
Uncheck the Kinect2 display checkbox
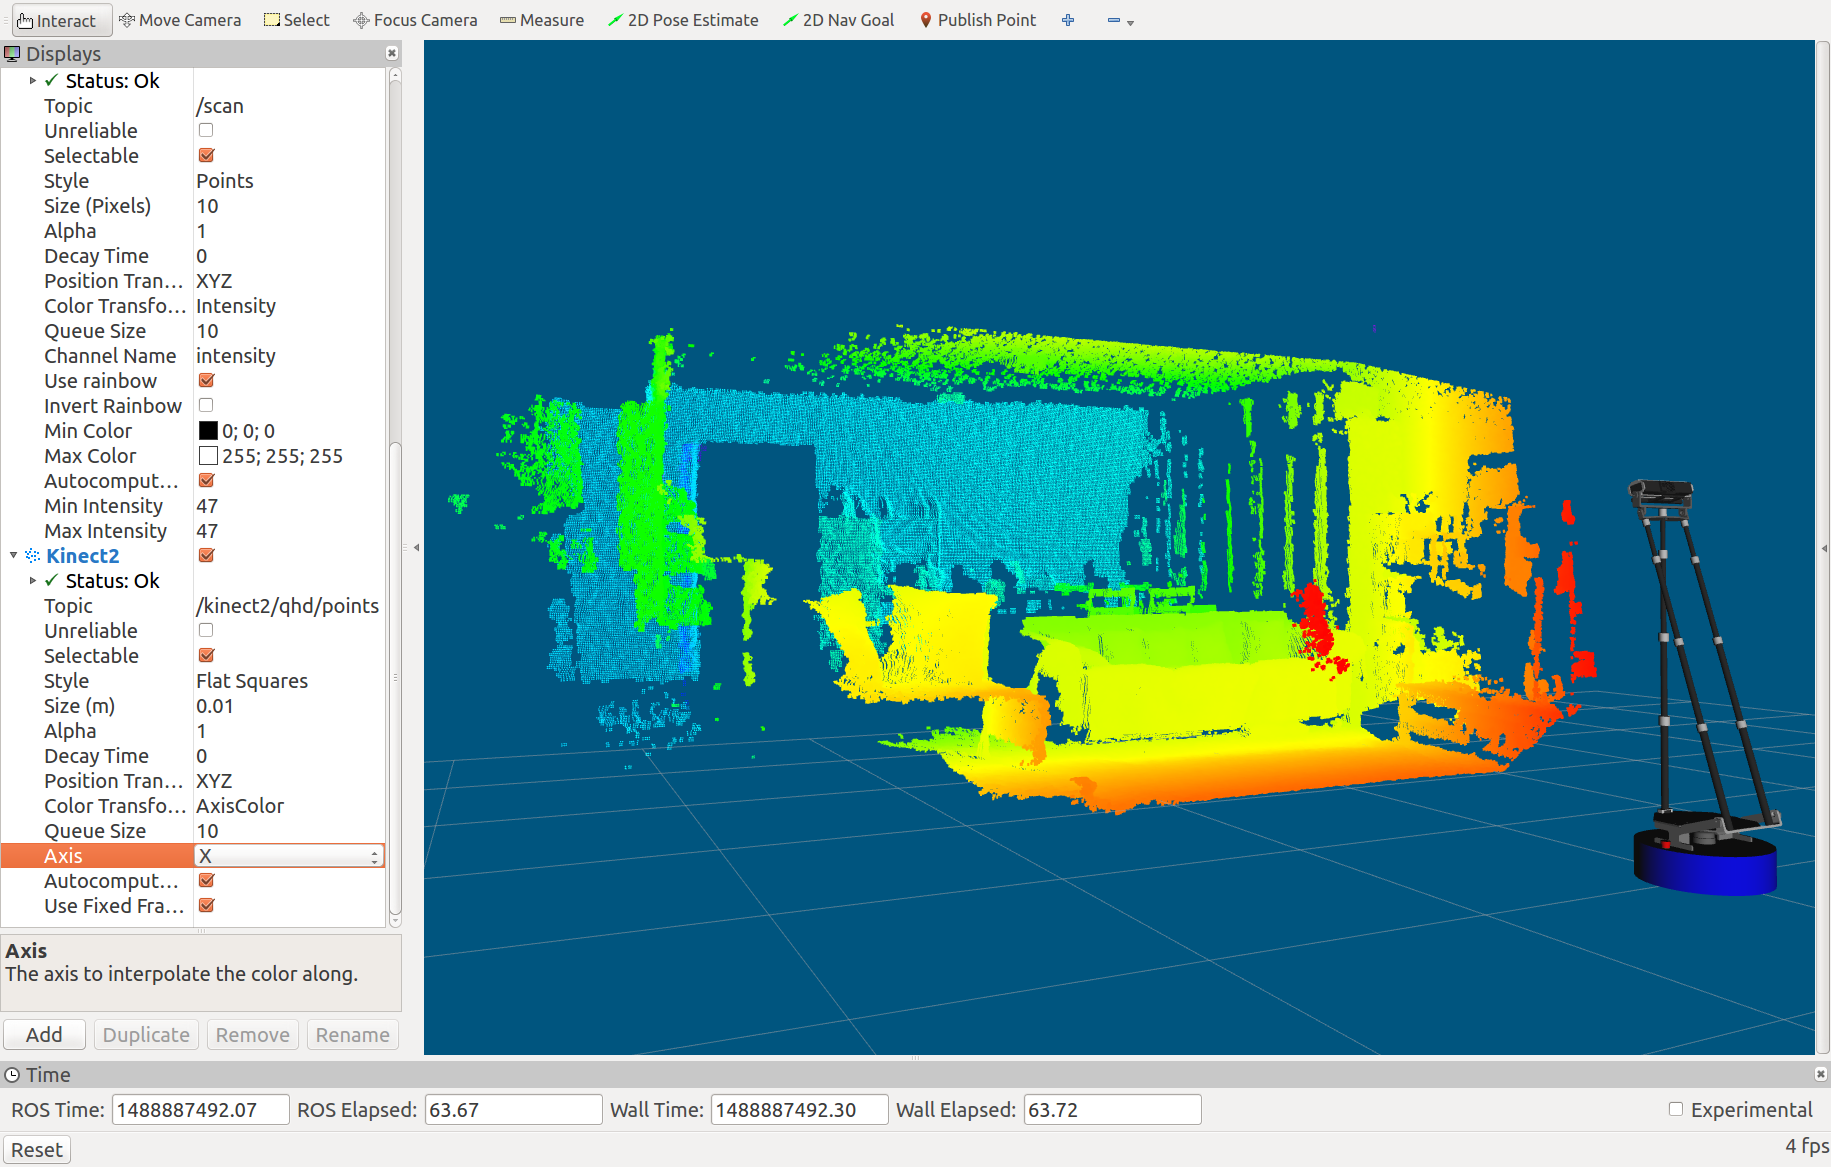point(206,555)
